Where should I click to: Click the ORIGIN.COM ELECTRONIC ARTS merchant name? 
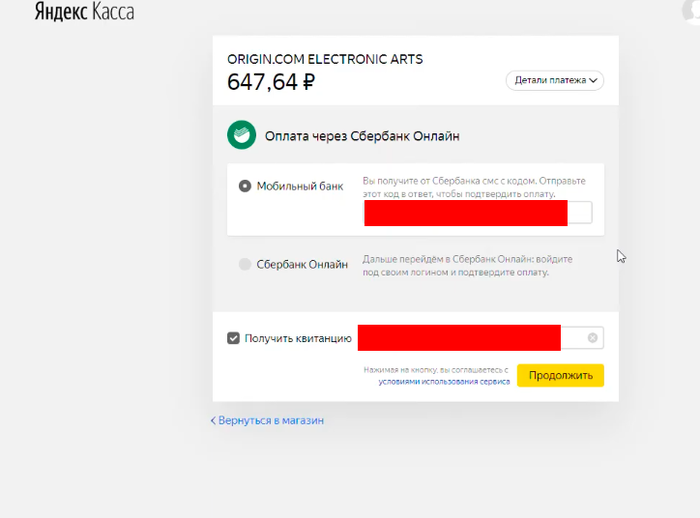[325, 59]
